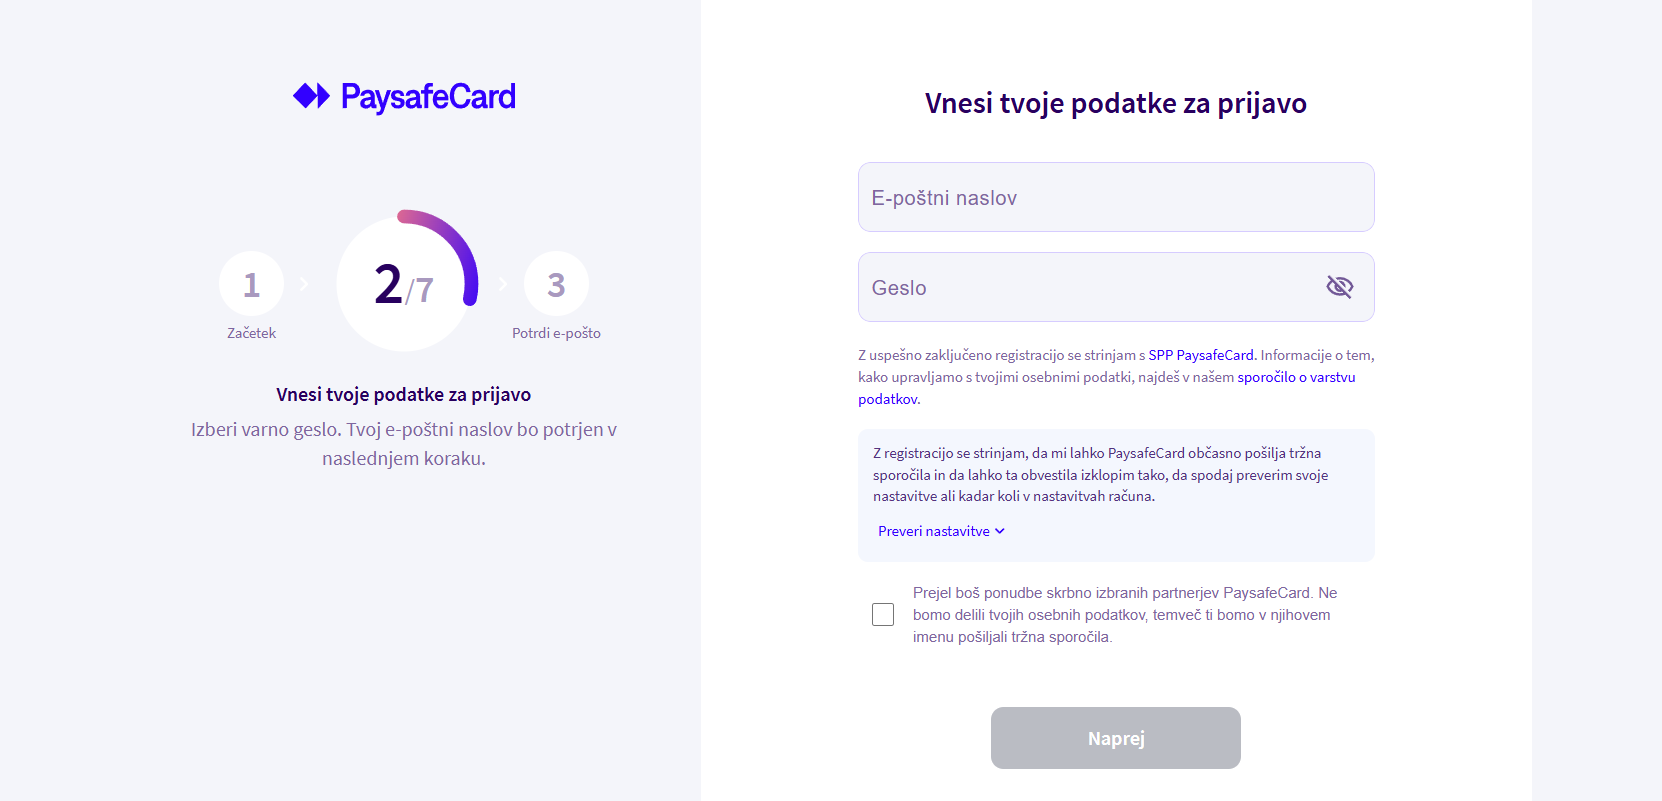Screen dimensions: 1662x801
Task: Click the Začetek step label
Action: click(251, 333)
